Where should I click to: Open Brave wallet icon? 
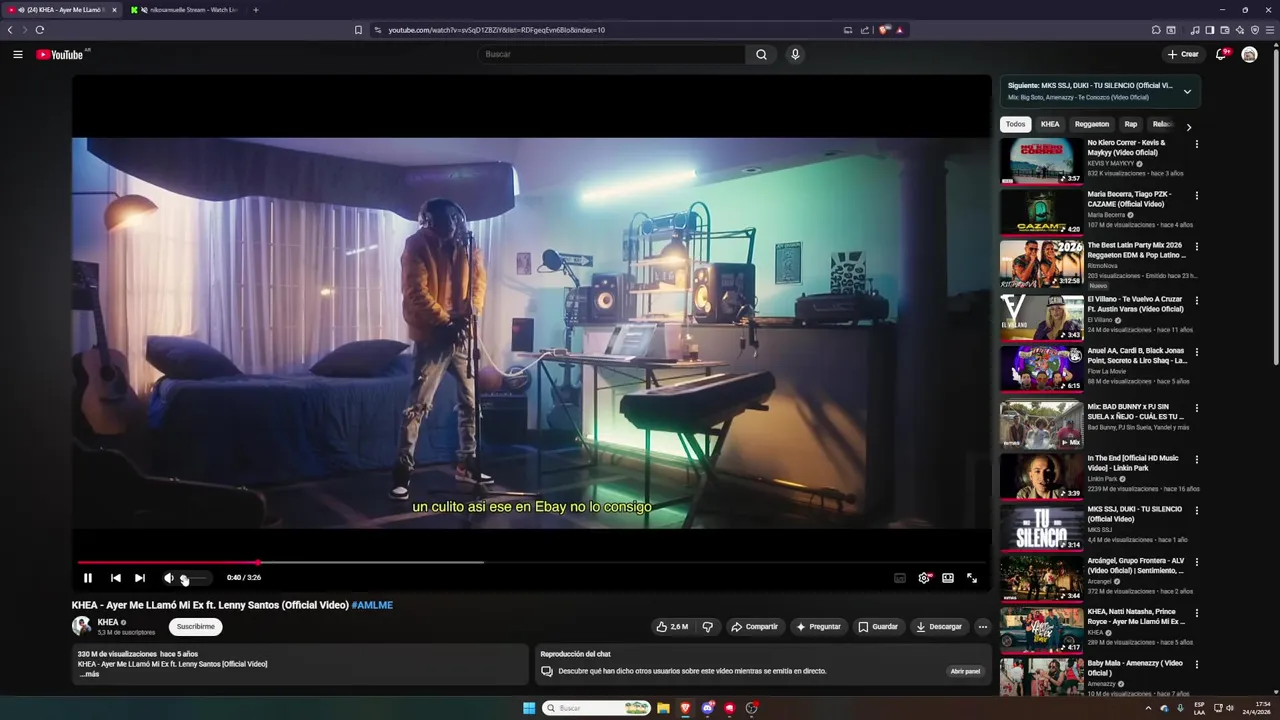[1225, 30]
